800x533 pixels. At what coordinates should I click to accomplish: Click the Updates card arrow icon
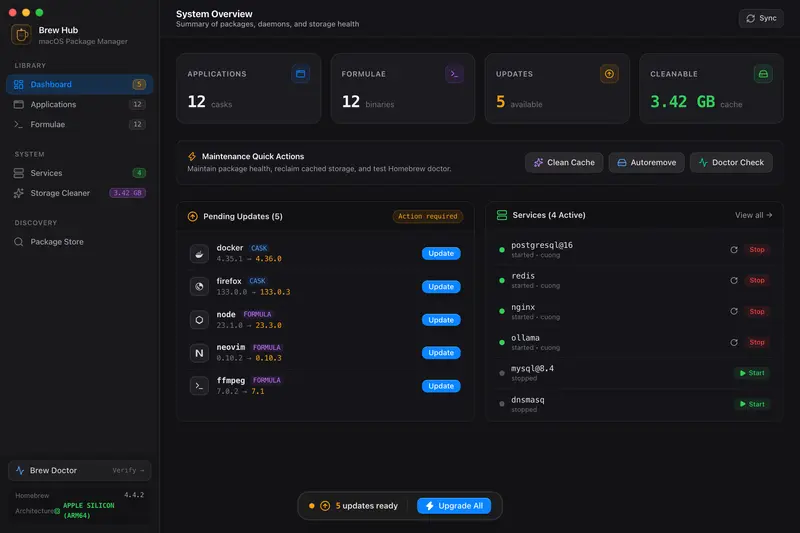click(609, 74)
